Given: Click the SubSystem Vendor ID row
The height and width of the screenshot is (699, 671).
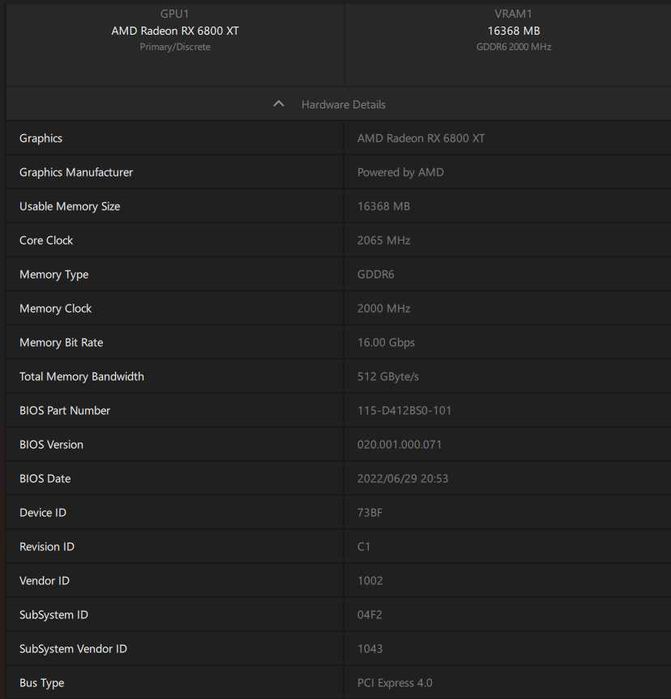Looking at the screenshot, I should click(x=73, y=648).
